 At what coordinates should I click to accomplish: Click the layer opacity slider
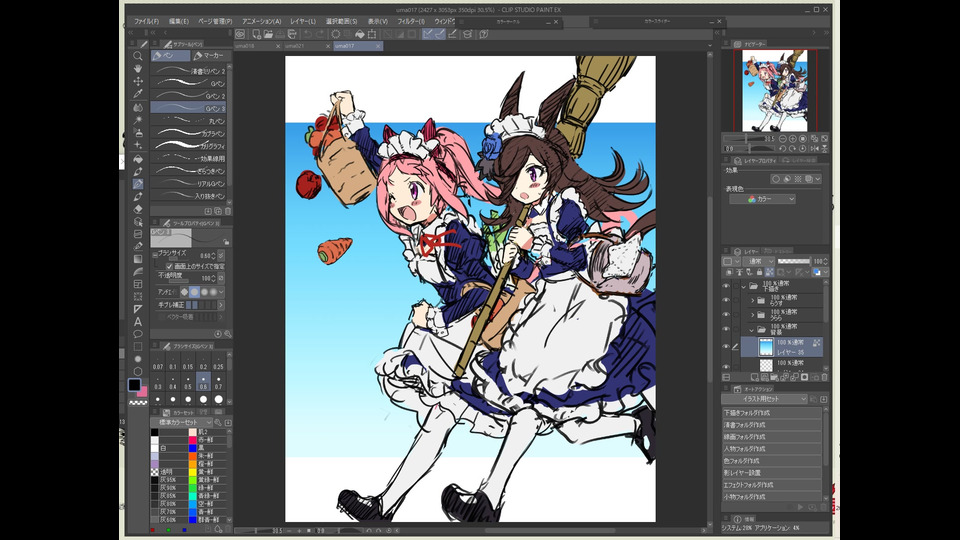793,261
